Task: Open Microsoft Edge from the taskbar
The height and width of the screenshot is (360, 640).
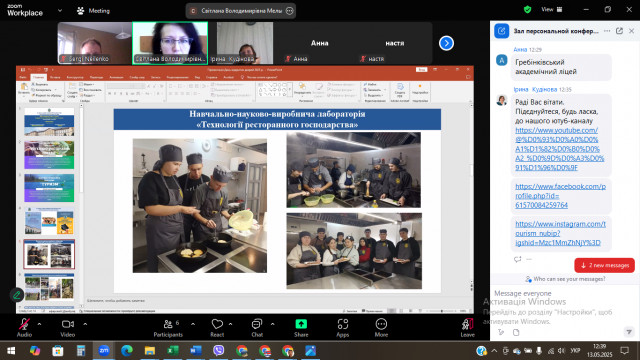Action: click(x=127, y=351)
